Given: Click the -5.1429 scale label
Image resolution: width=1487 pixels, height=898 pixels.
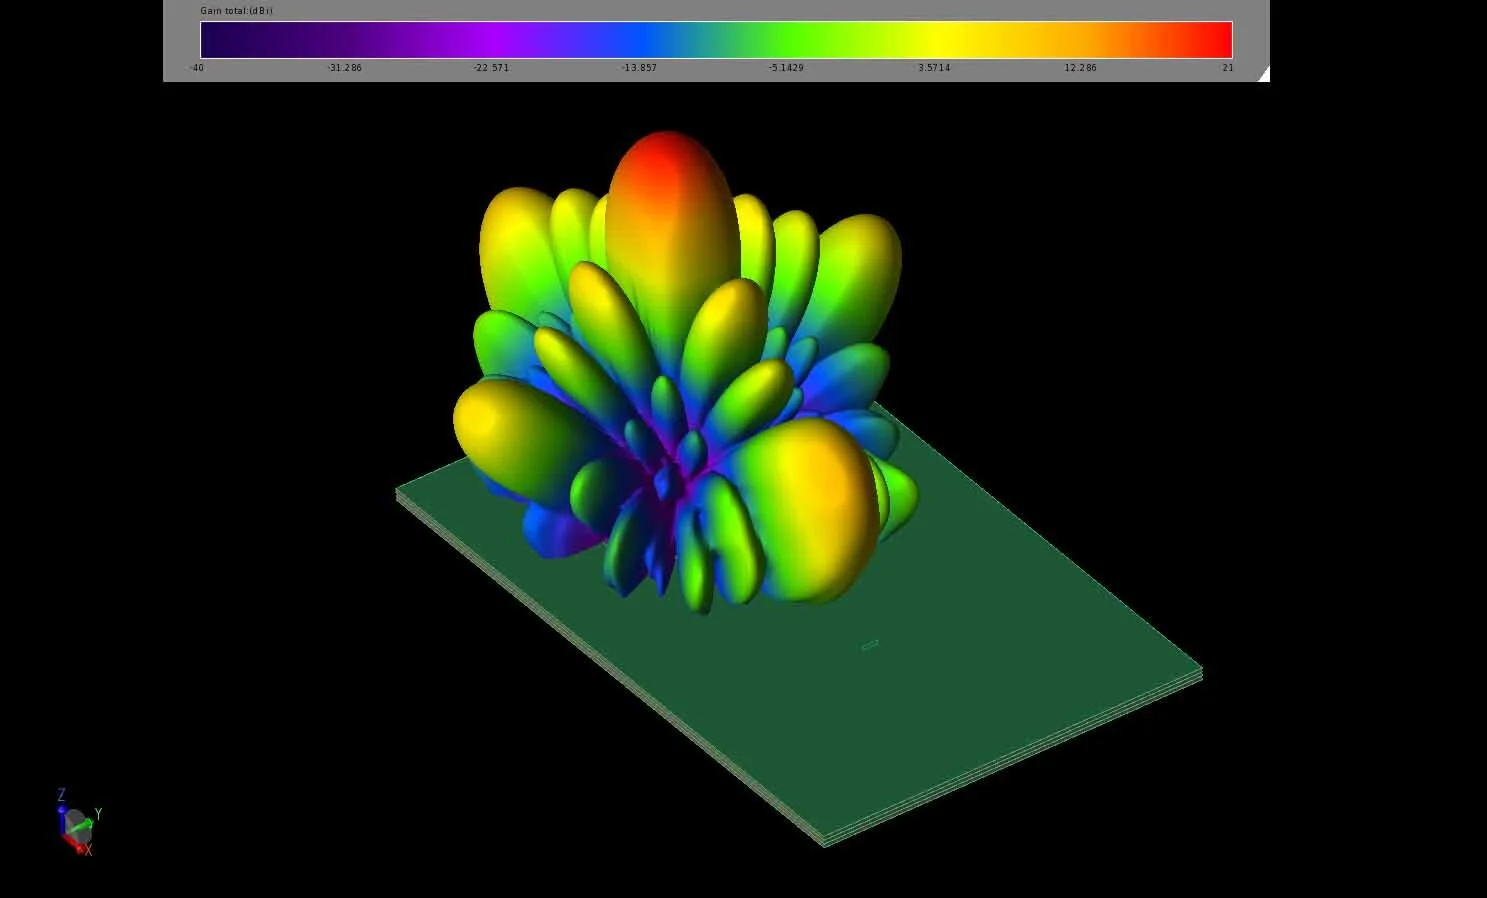Looking at the screenshot, I should coord(786,68).
